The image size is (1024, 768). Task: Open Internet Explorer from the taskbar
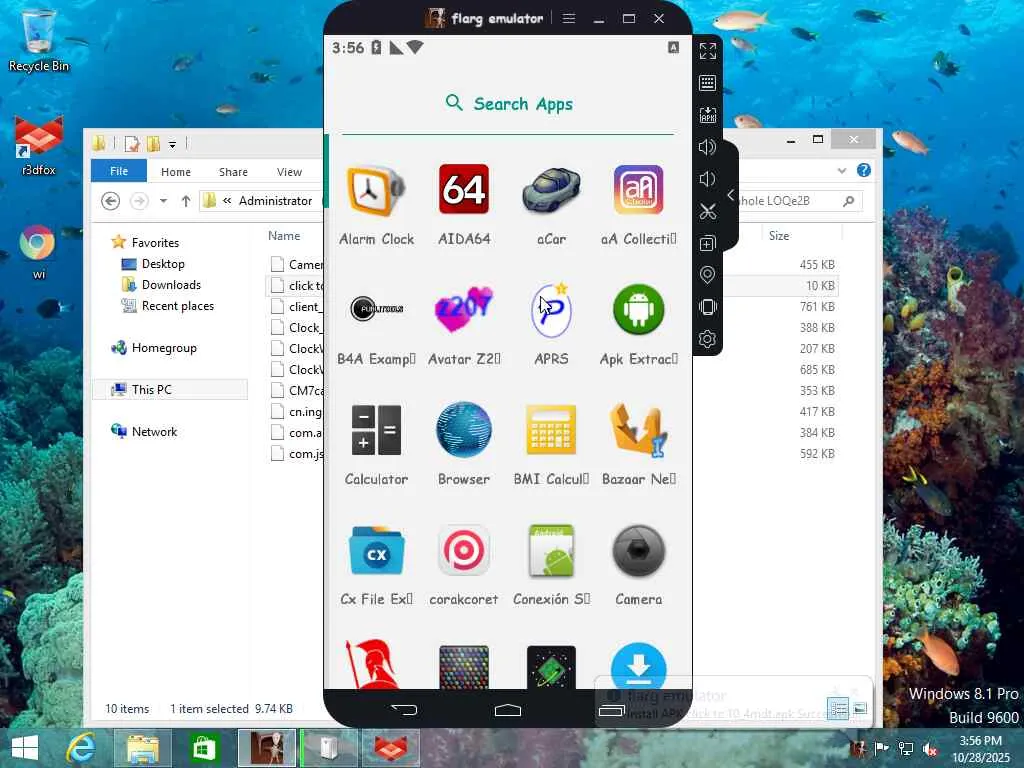81,748
